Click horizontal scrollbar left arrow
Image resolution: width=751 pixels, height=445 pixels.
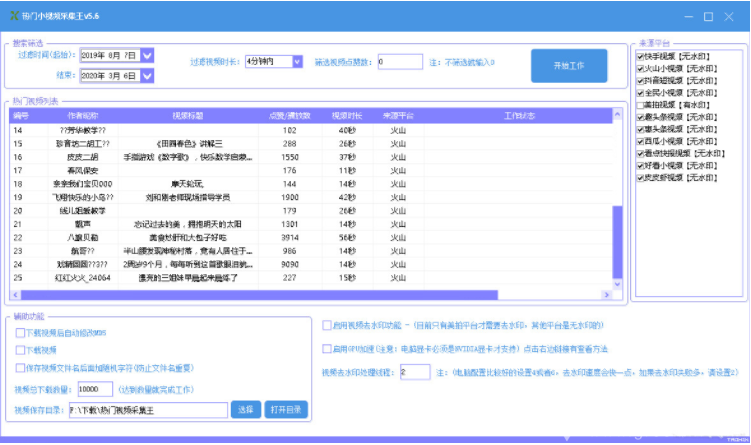pyautogui.click(x=15, y=295)
